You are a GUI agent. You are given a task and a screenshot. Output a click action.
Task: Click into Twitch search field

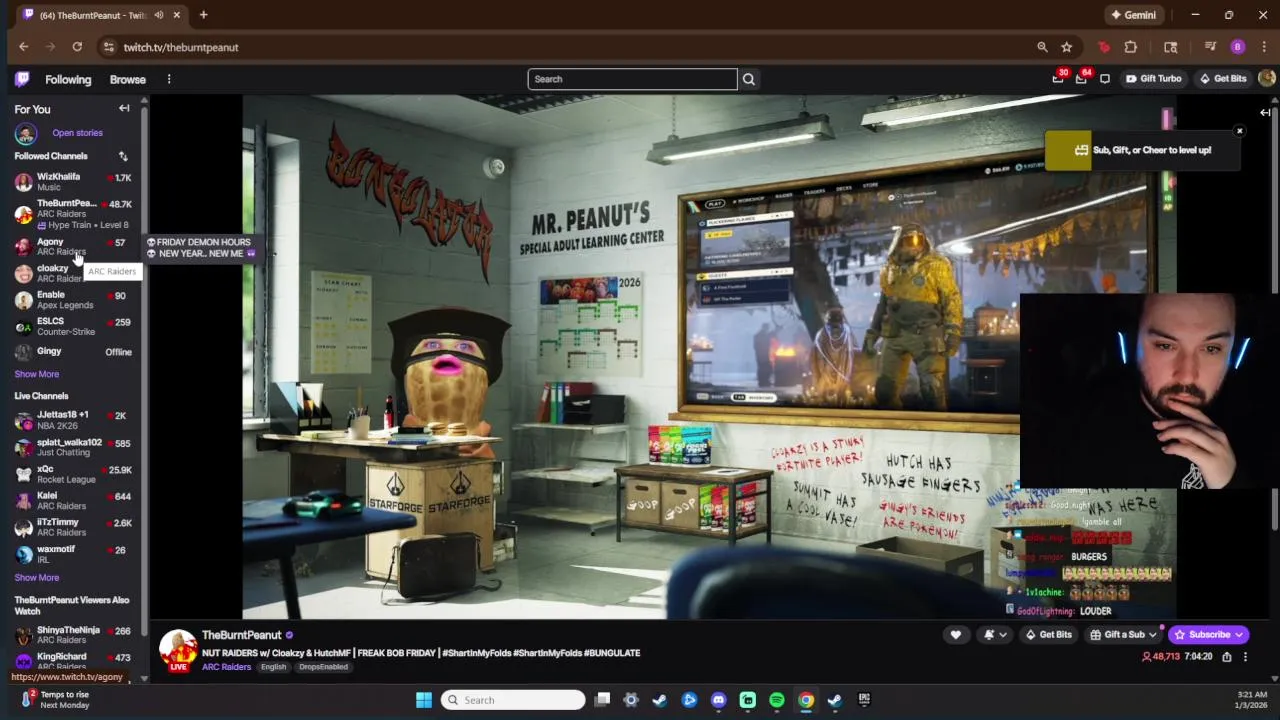[x=632, y=79]
